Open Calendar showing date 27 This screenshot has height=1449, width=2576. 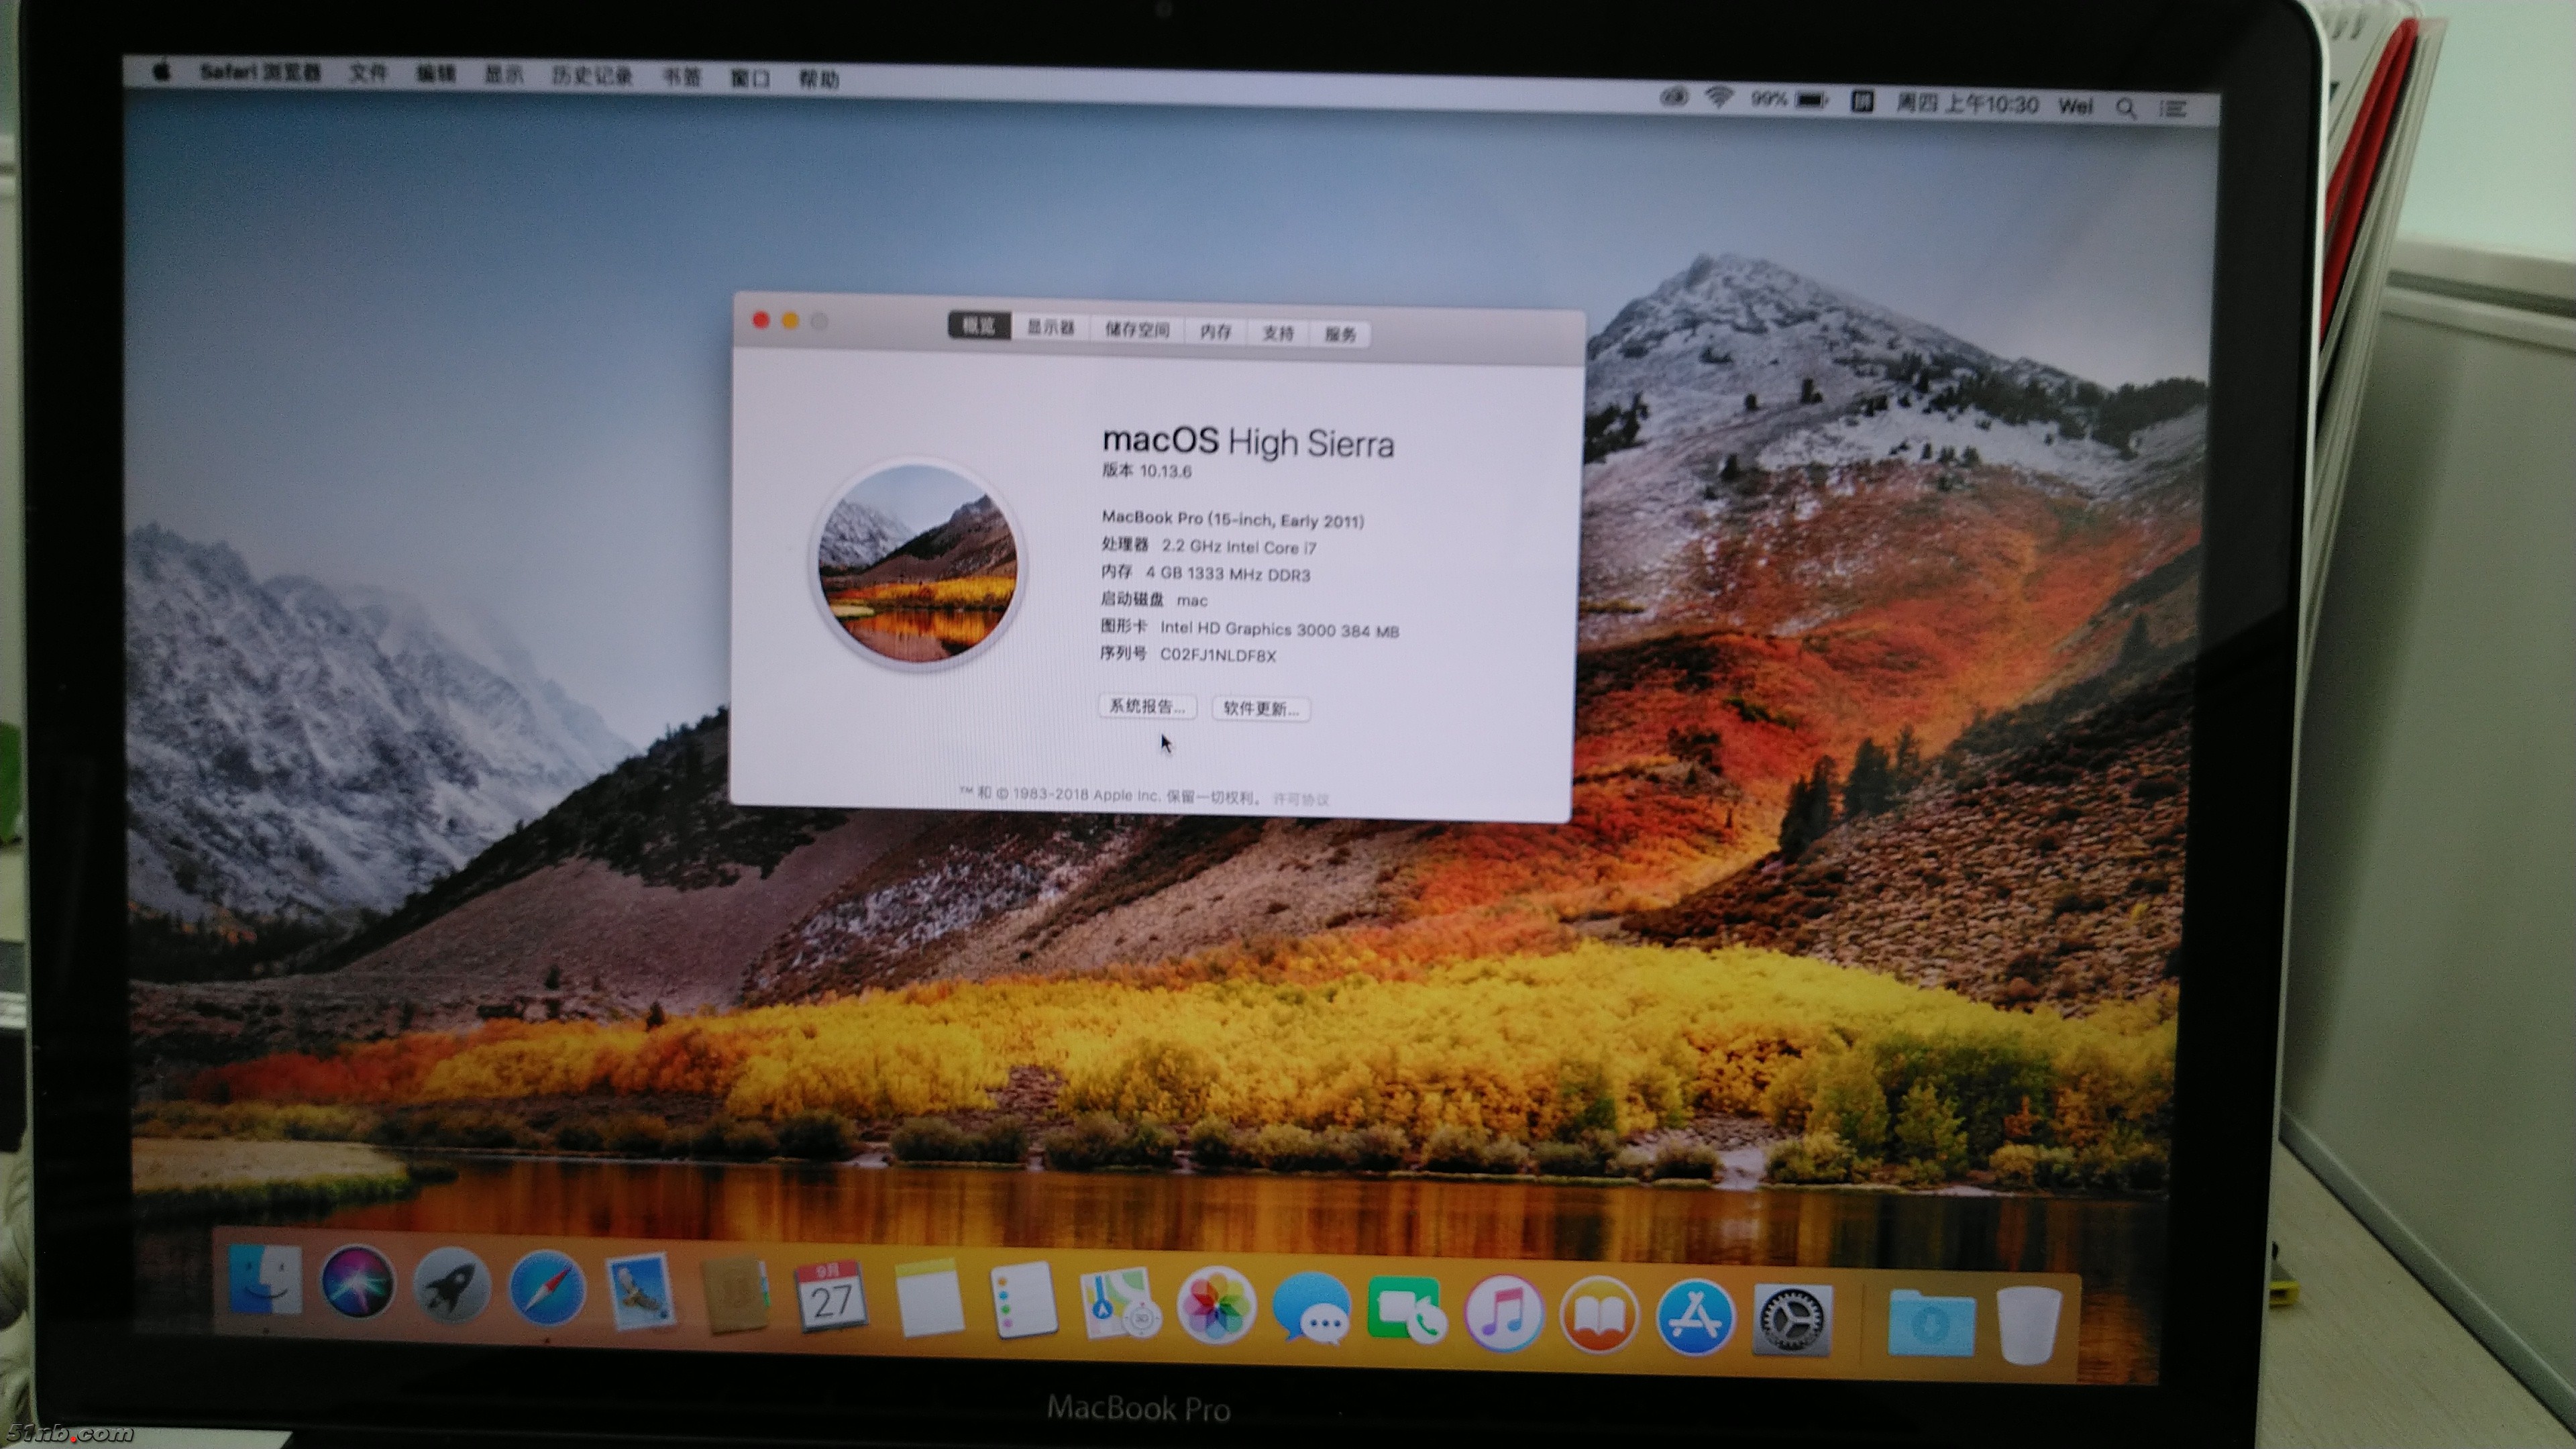point(831,1297)
